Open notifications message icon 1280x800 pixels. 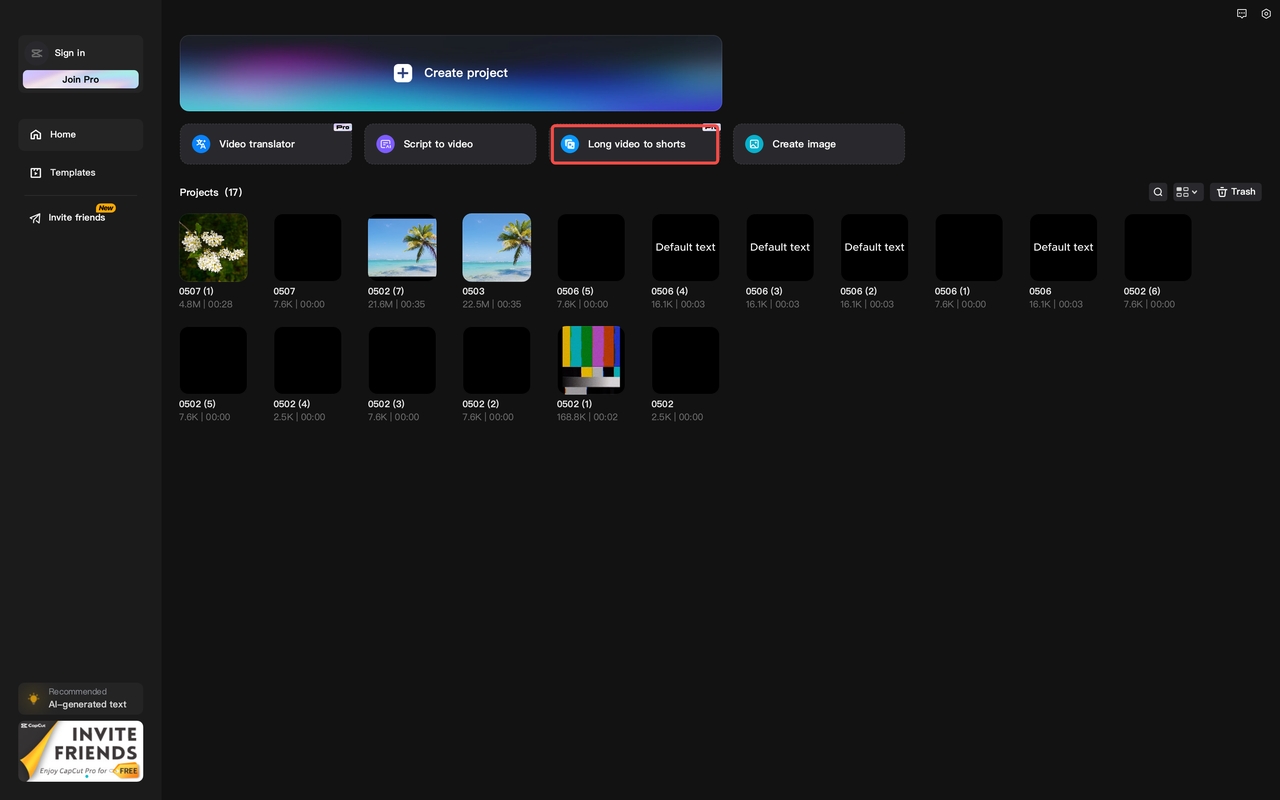point(1241,14)
